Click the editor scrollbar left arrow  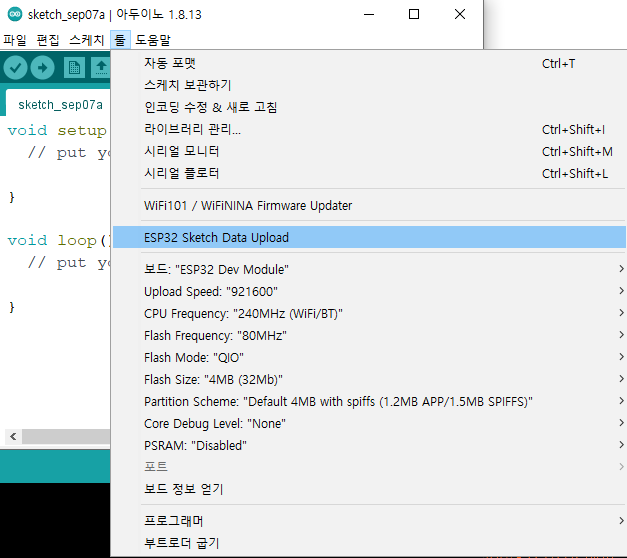tap(13, 436)
